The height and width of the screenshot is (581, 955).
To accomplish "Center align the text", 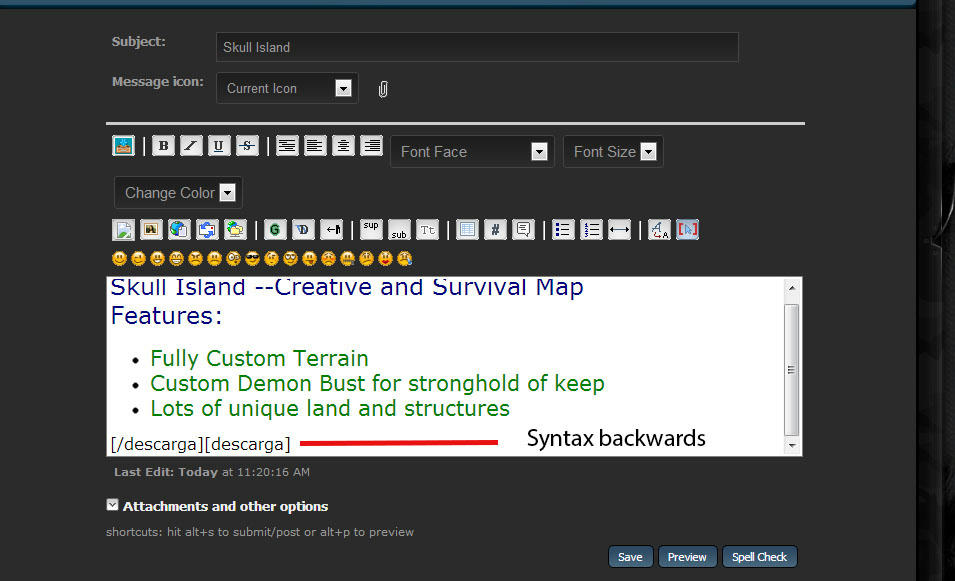I will tap(343, 146).
